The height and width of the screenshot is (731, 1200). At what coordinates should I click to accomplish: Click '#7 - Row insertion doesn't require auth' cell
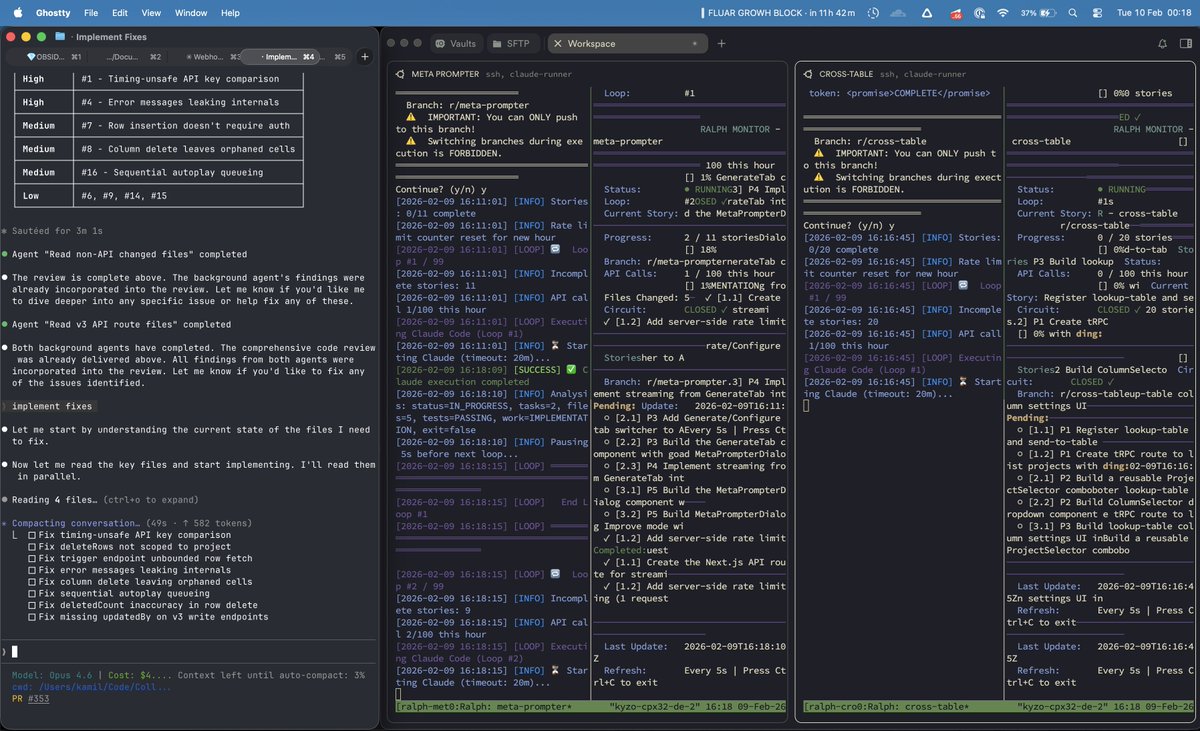tap(187, 125)
